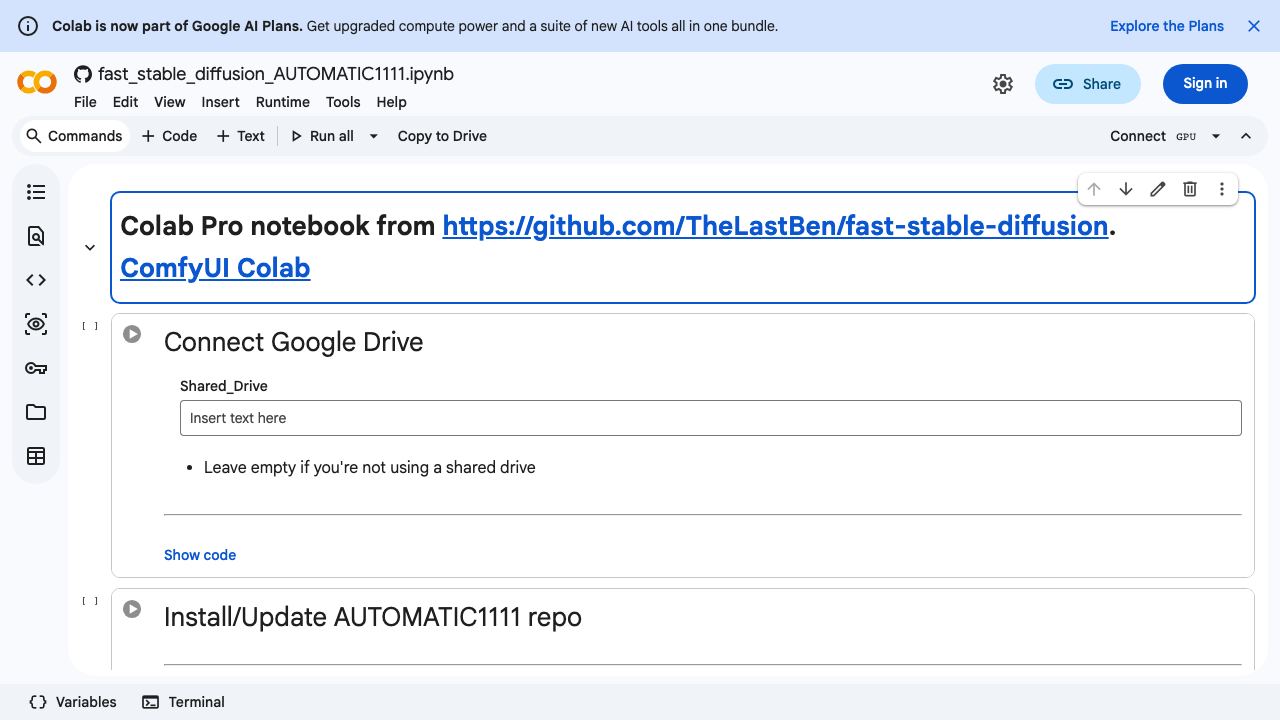Click Run all button
1280x720 pixels.
[322, 136]
